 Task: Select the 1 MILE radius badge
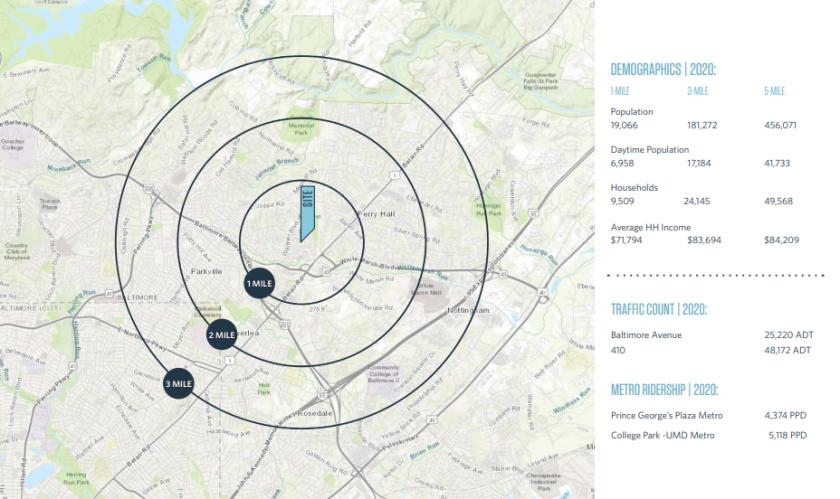260,284
